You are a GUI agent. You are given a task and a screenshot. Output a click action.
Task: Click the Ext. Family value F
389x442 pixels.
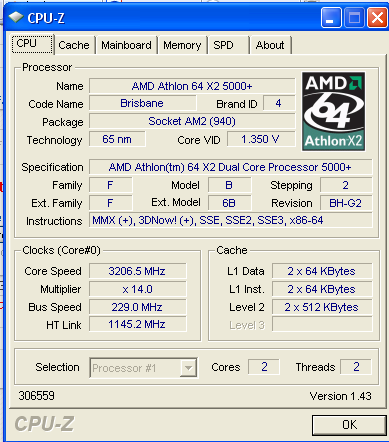(110, 203)
